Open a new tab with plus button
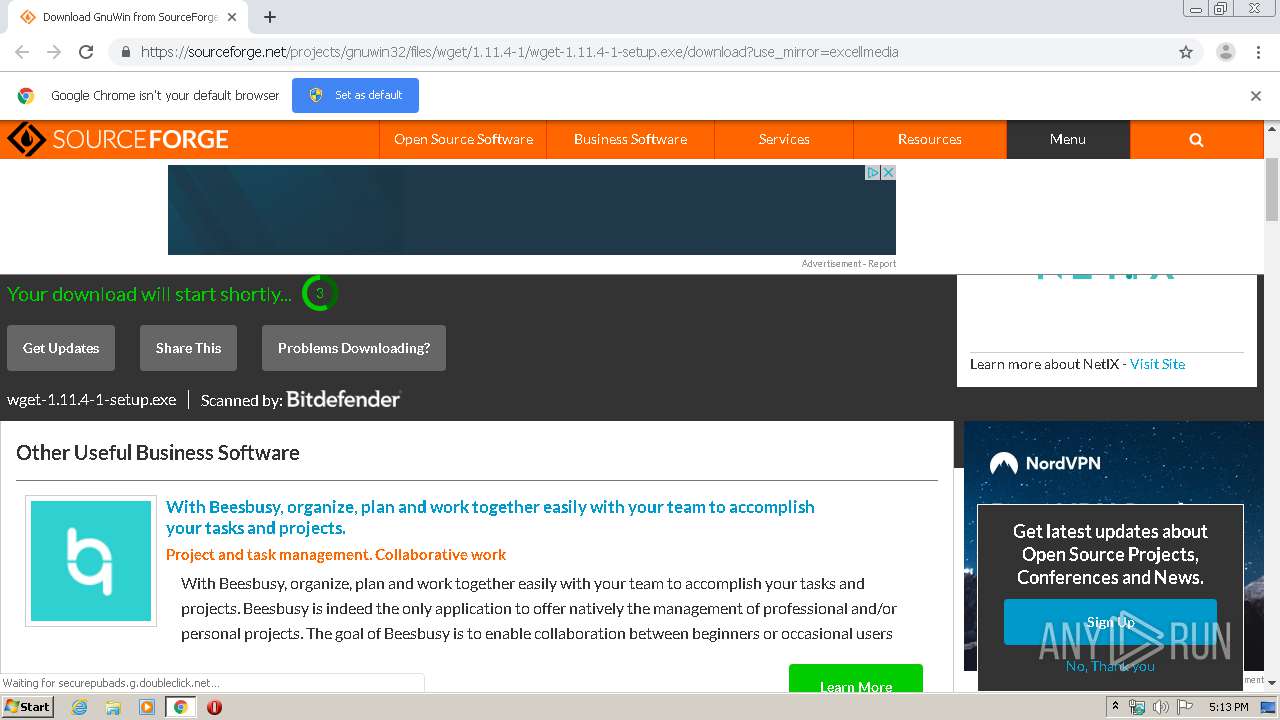The image size is (1280, 720). tap(270, 17)
